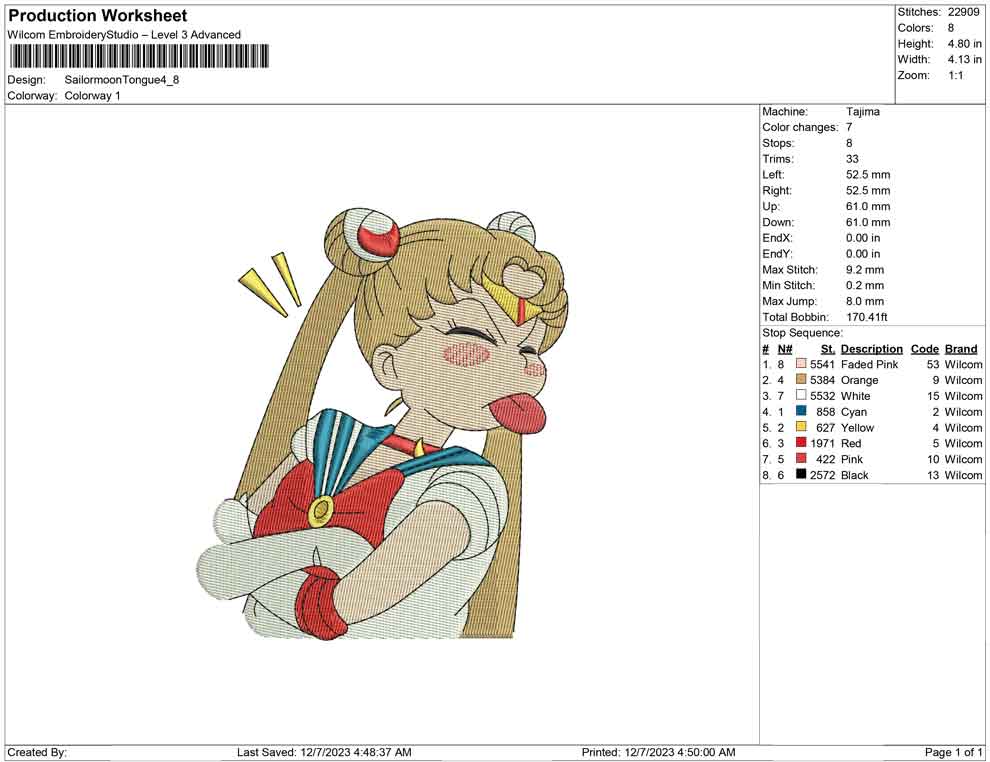Click the 'Code' column header
Viewport: 990px width, 762px height.
click(x=925, y=349)
